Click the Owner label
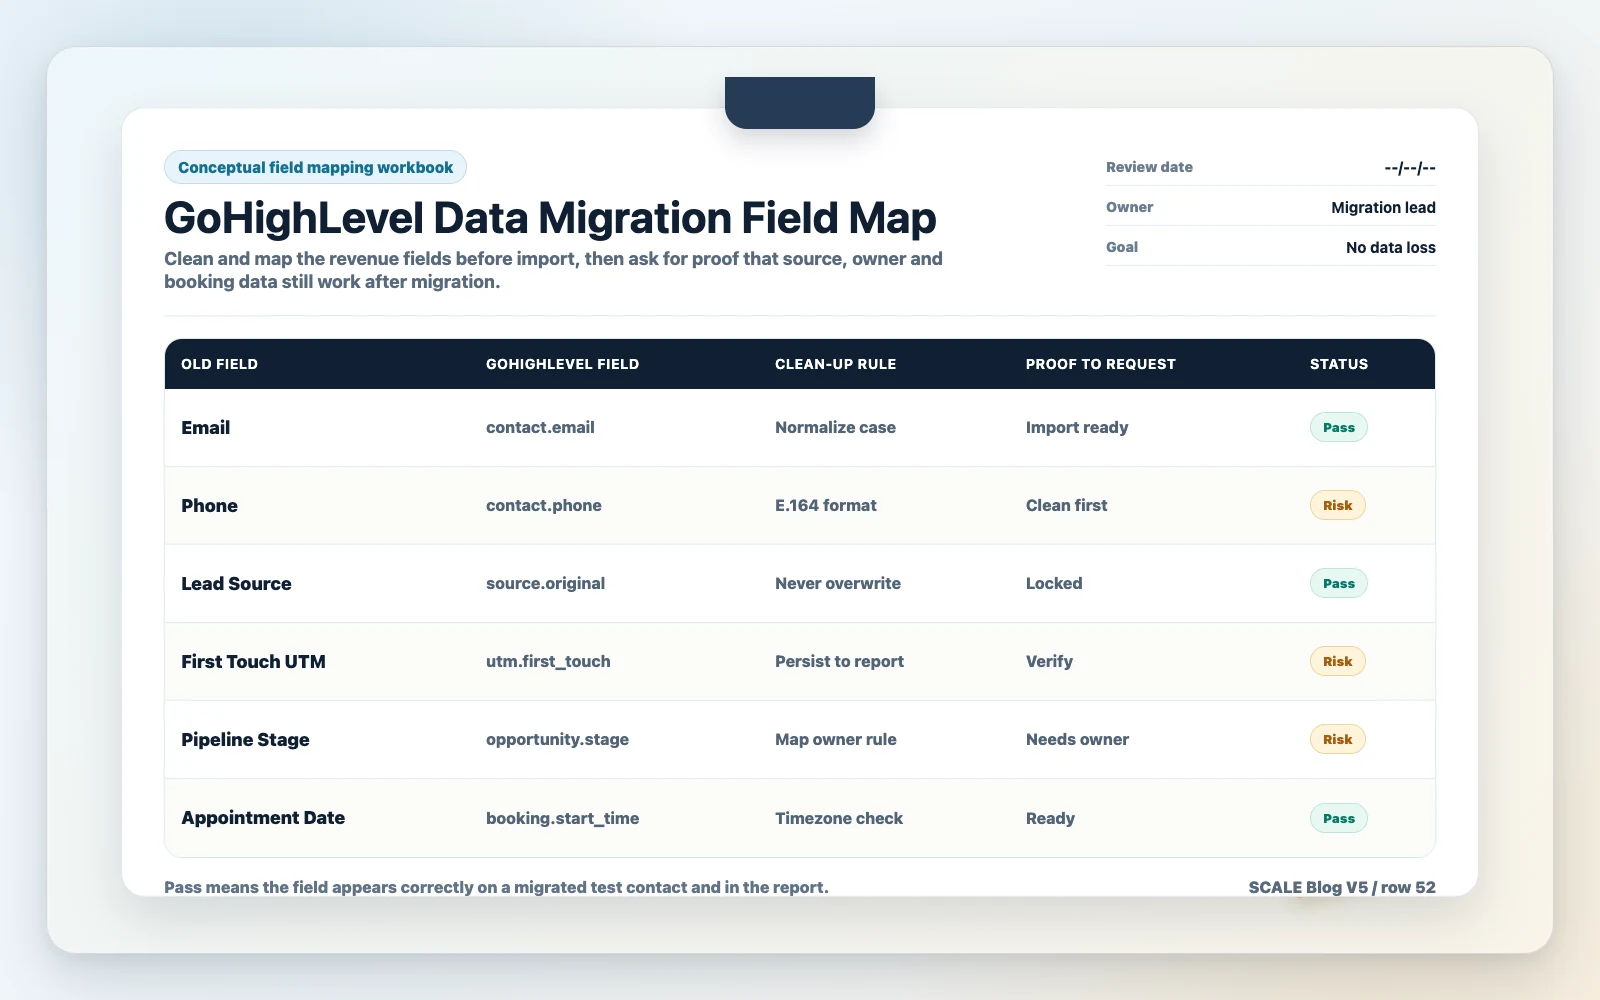The width and height of the screenshot is (1600, 1000). (1129, 207)
